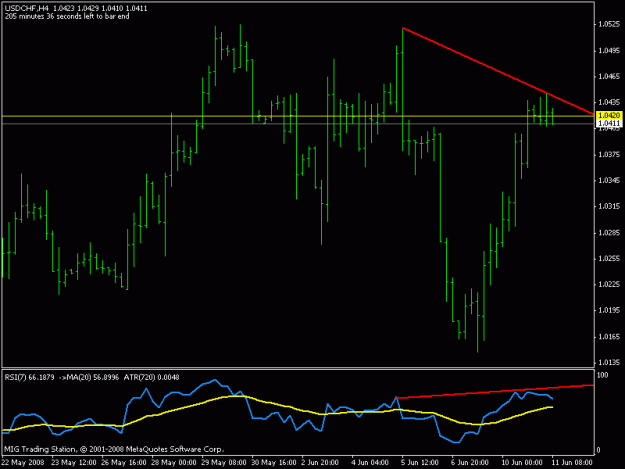
Task: Click the 1.0345 price axis label
Action: point(609,180)
